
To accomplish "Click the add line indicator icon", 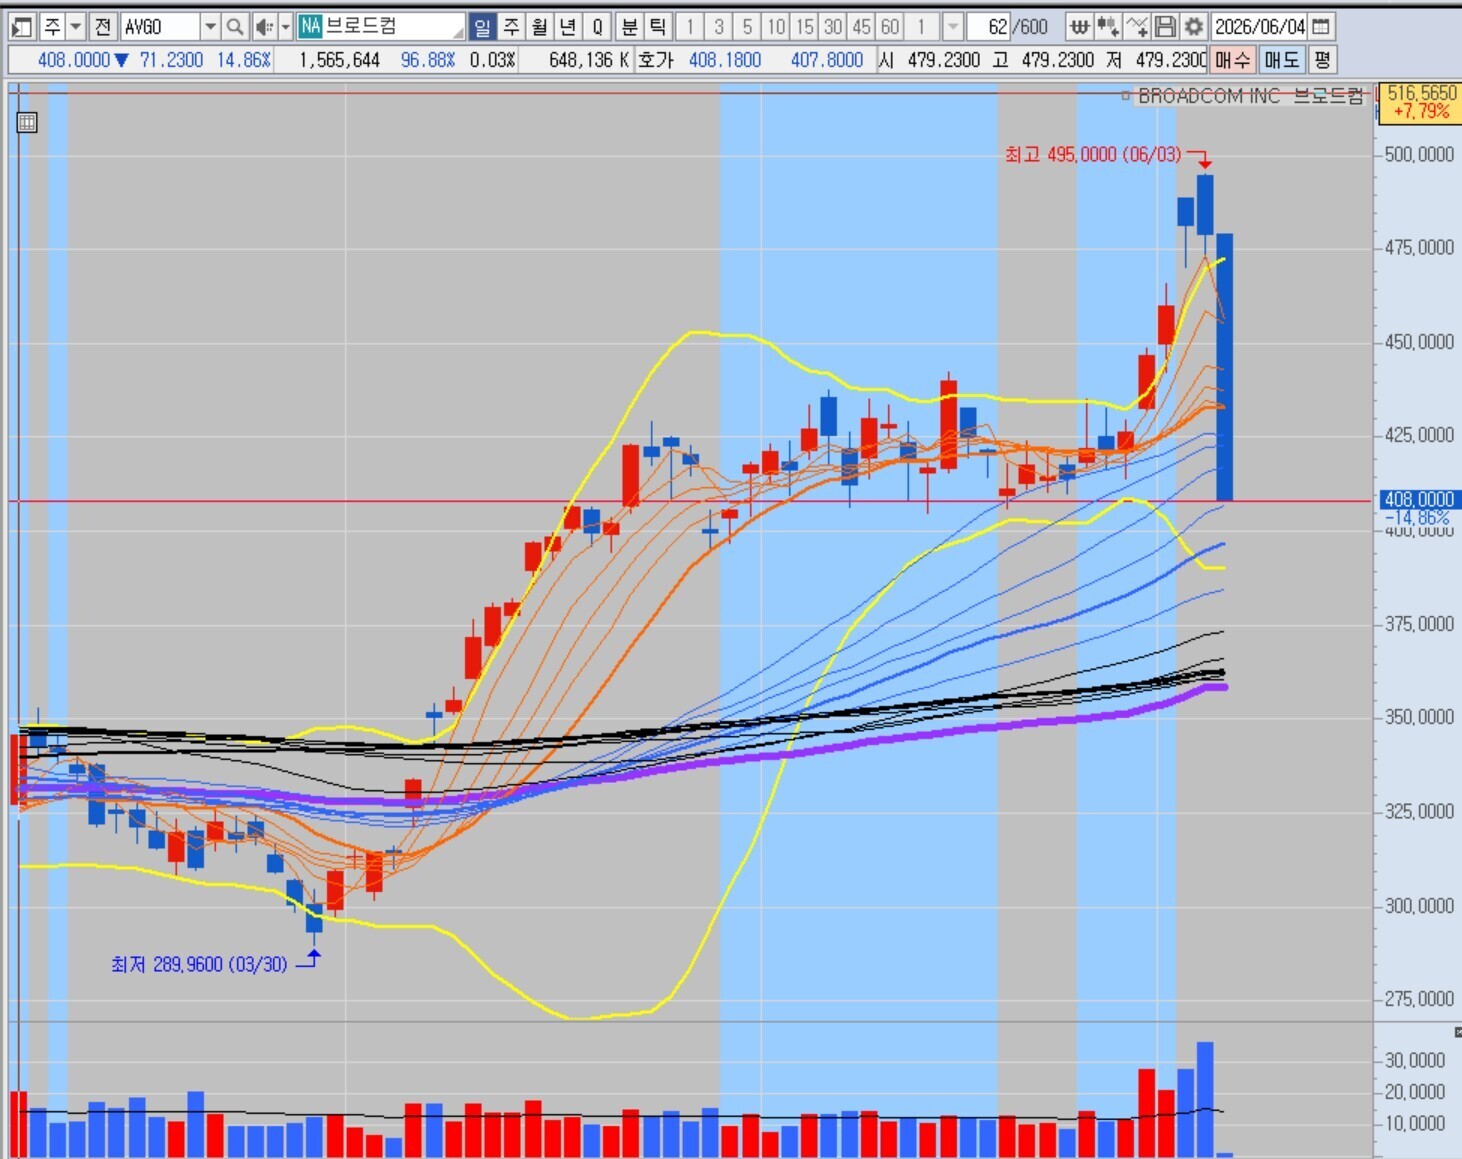I will (x=1137, y=27).
